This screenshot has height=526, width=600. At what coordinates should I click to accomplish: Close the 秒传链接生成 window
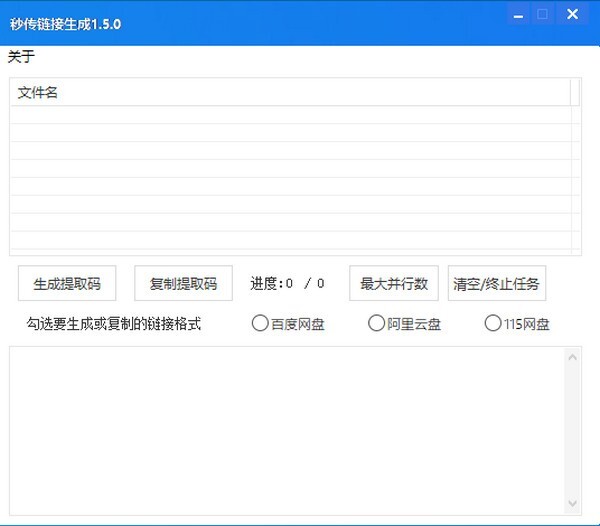[572, 15]
